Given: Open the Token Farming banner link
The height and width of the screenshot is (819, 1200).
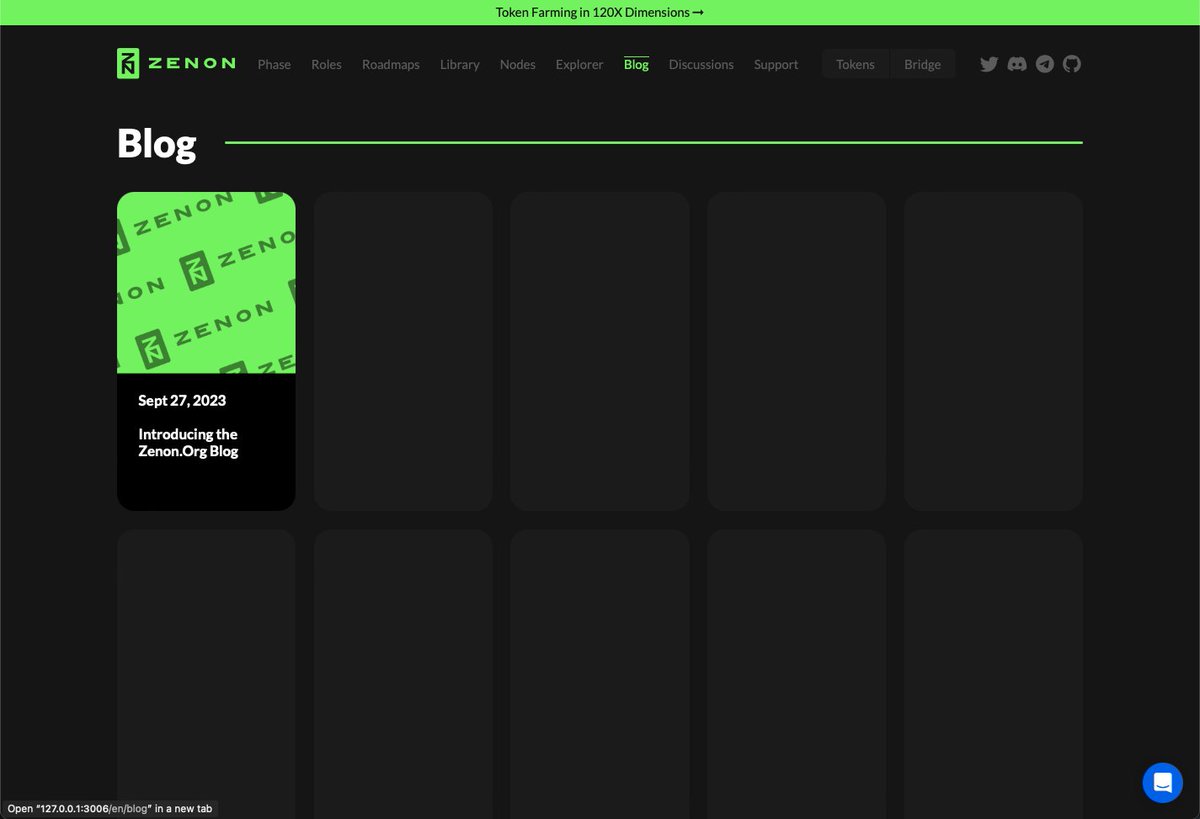Looking at the screenshot, I should [600, 12].
